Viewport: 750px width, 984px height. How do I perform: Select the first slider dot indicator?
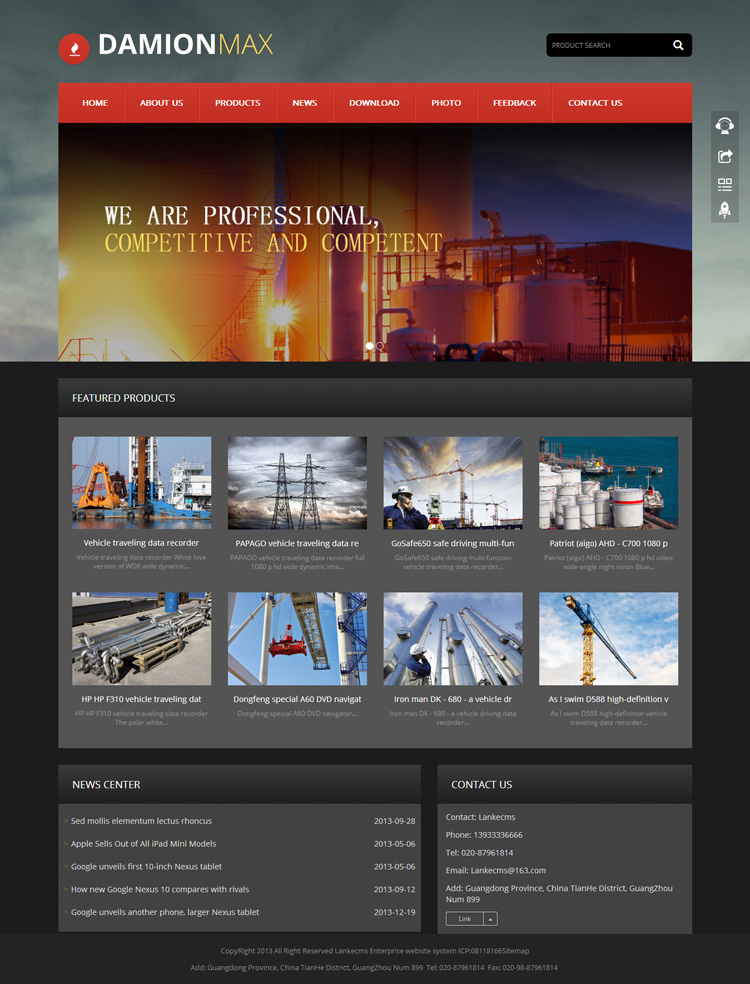(x=370, y=346)
